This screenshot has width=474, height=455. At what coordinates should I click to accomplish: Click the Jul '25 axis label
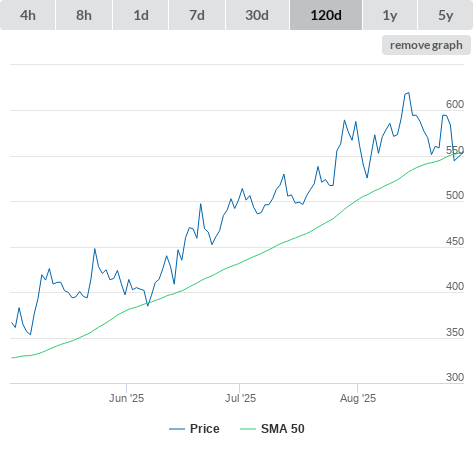[240, 398]
